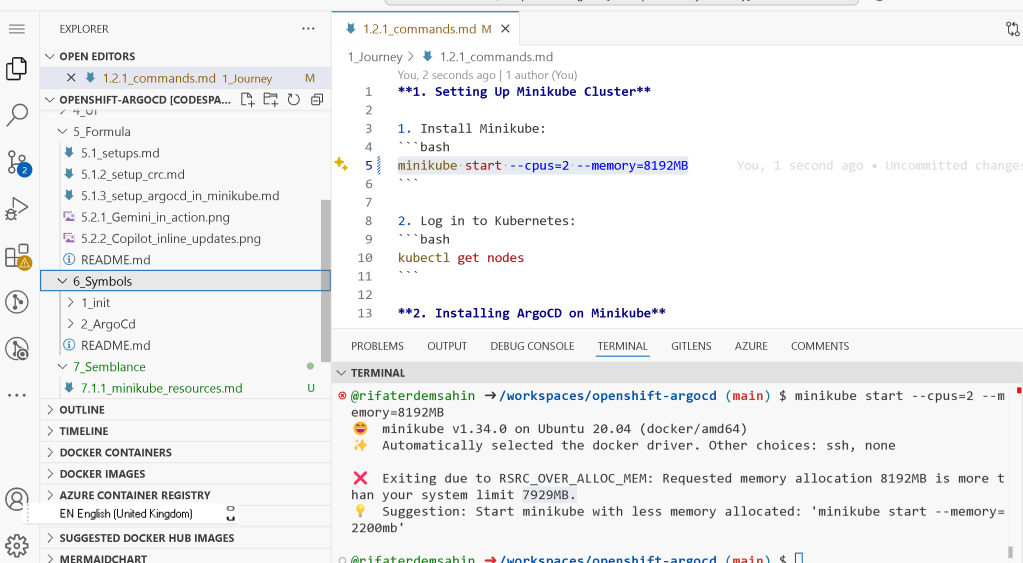Switch to the Output panel tab
Image resolution: width=1023 pixels, height=563 pixels.
pyautogui.click(x=447, y=346)
